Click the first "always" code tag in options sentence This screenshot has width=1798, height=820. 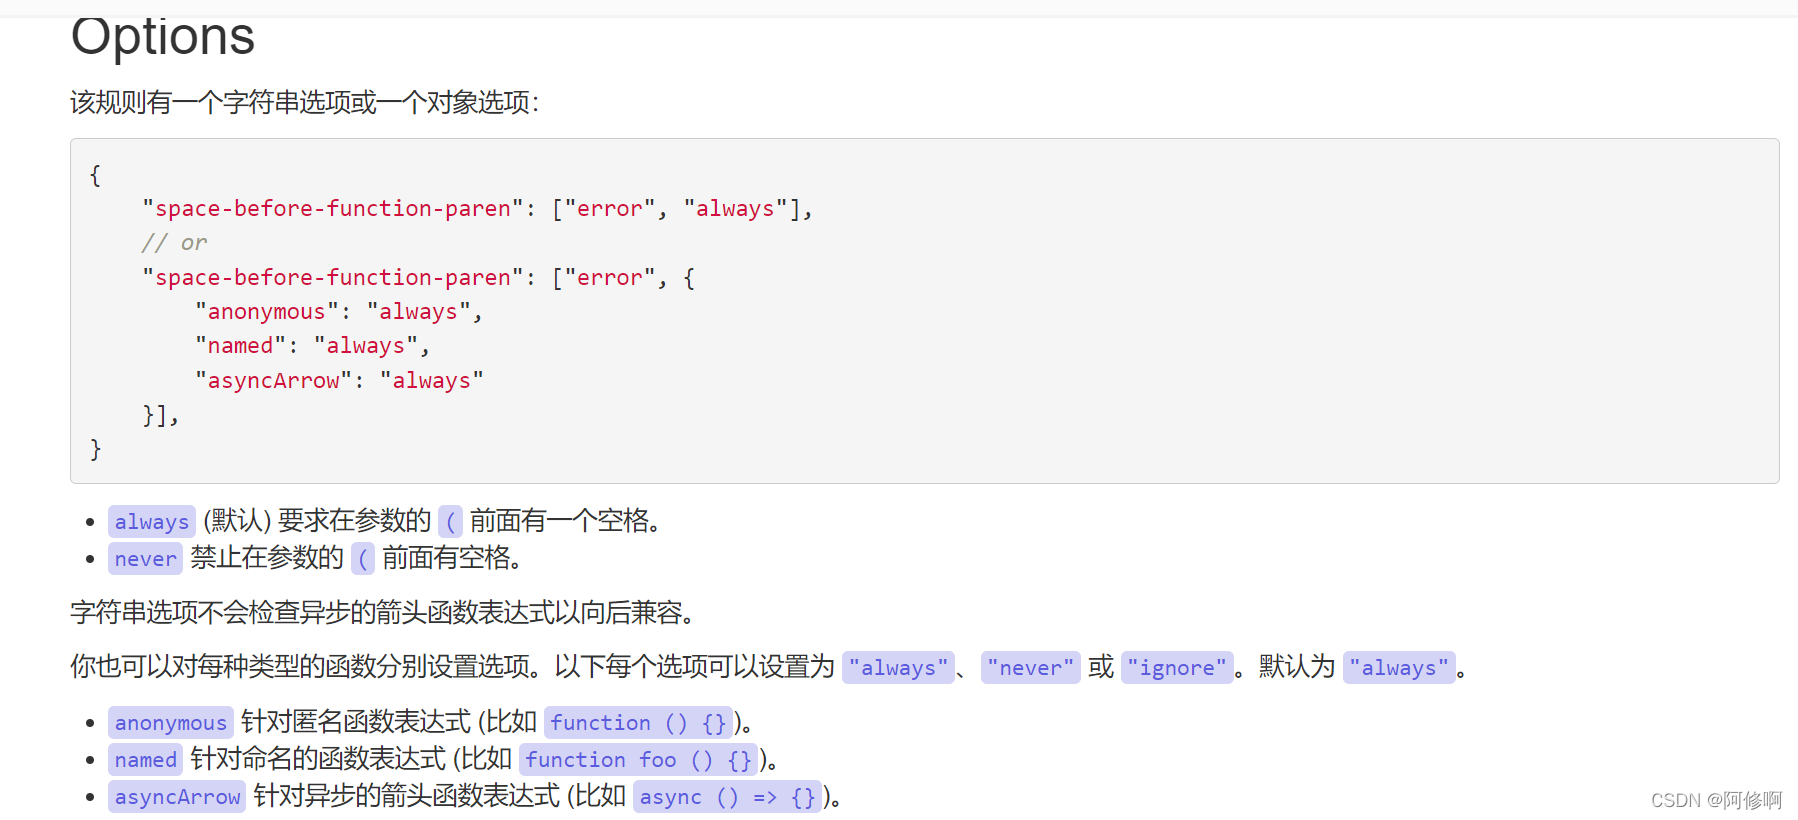pyautogui.click(x=898, y=667)
